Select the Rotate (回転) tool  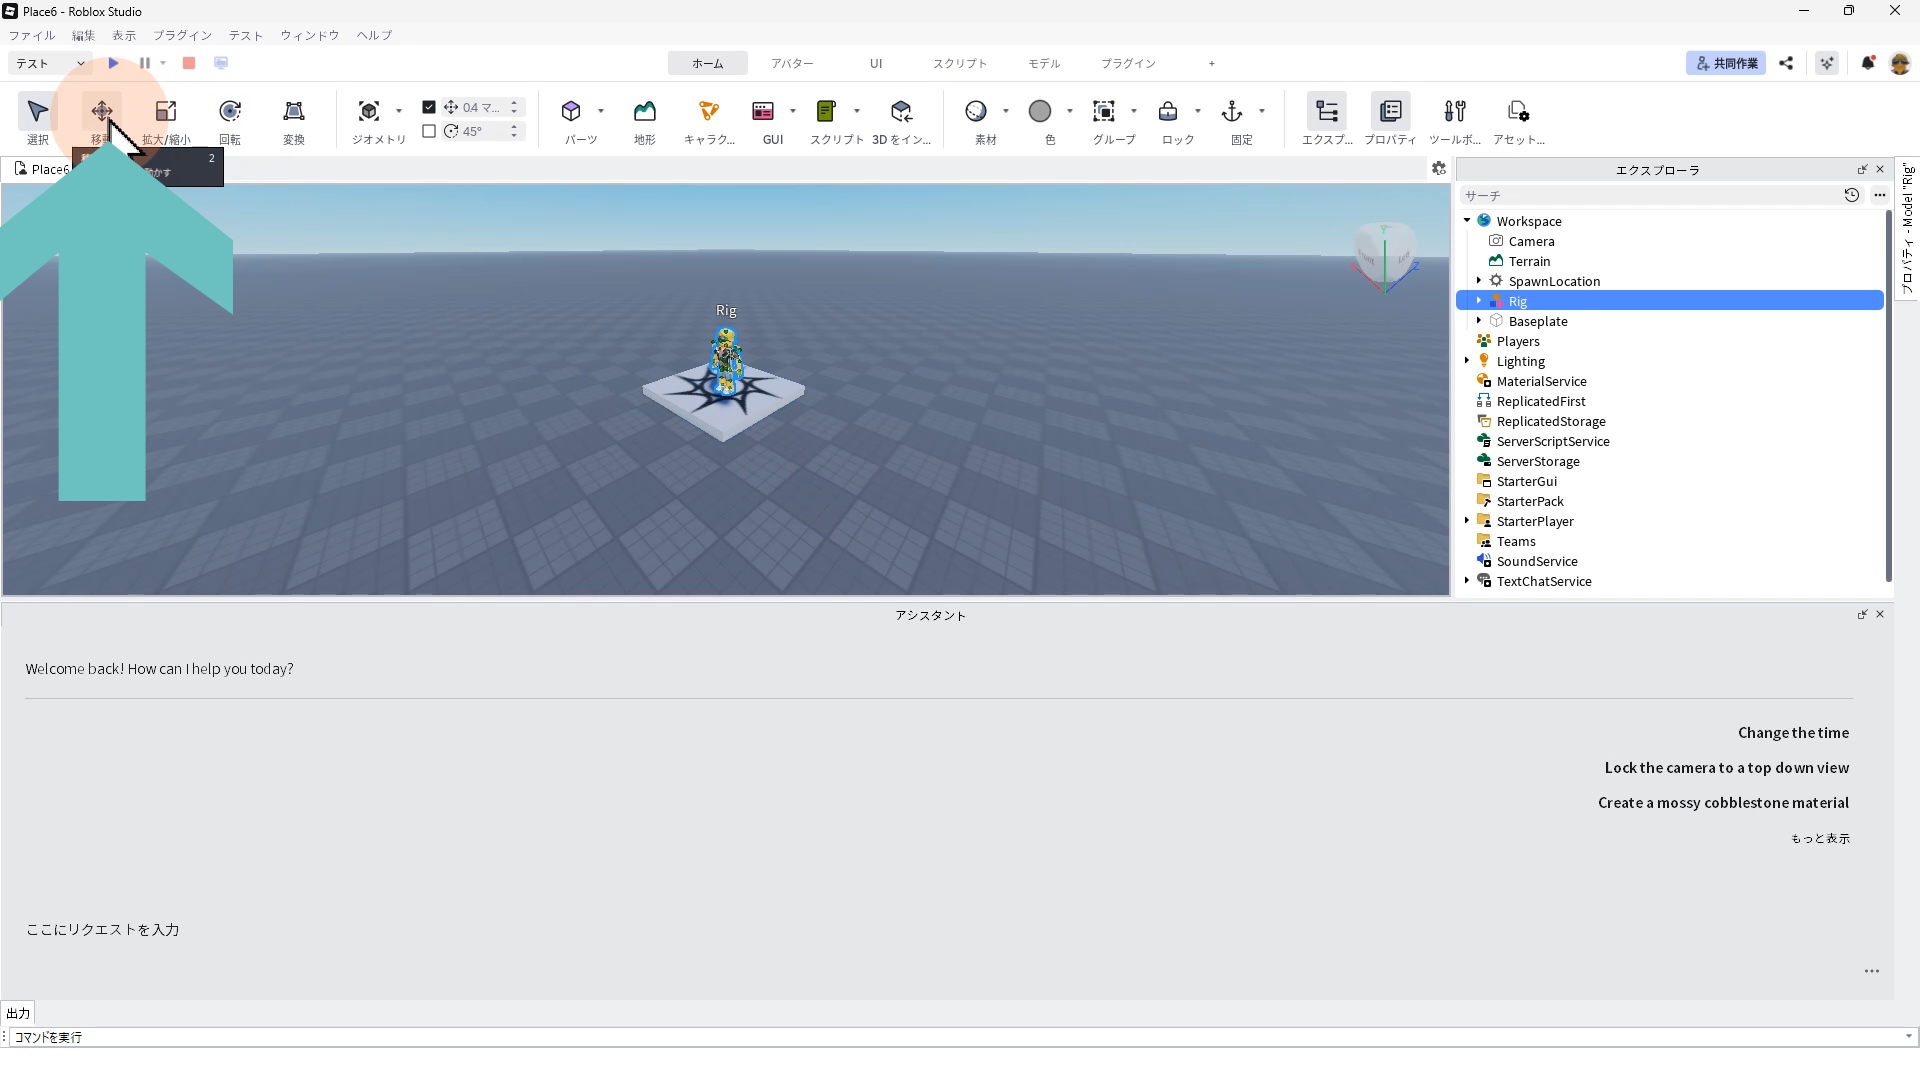[x=230, y=112]
